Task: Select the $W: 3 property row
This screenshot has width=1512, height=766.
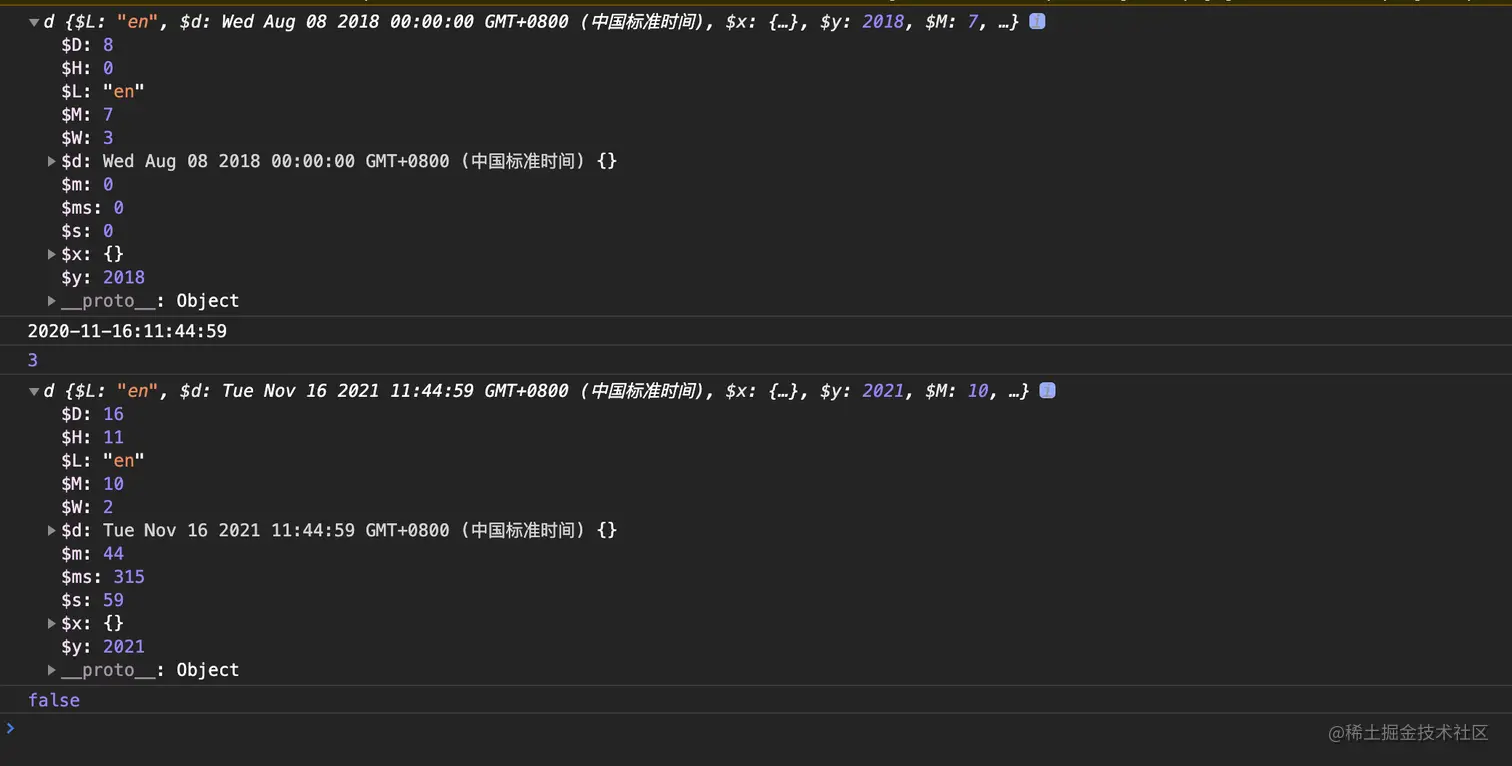Action: [87, 138]
